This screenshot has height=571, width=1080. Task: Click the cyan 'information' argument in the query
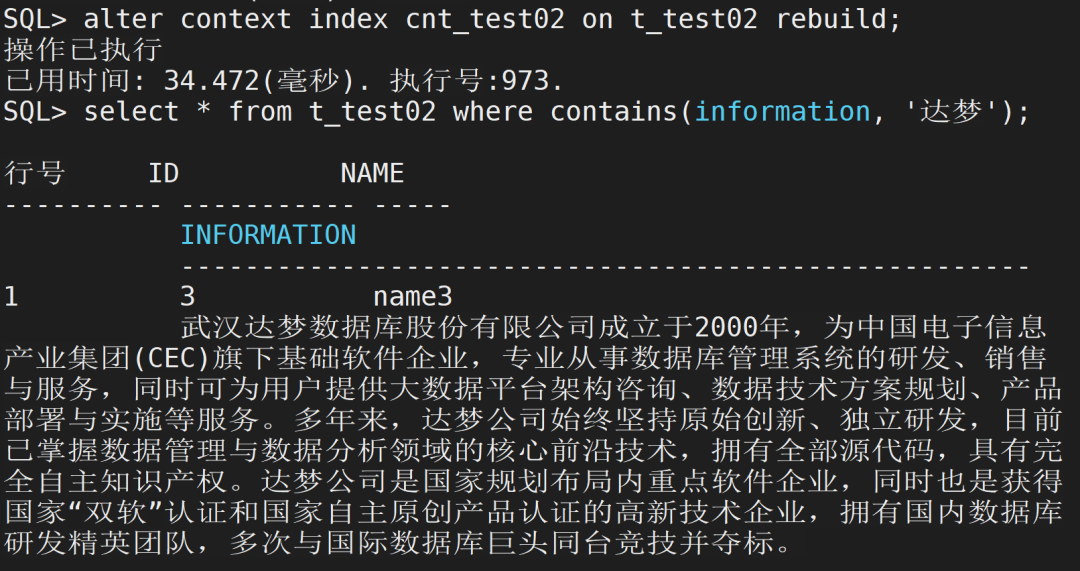click(782, 110)
